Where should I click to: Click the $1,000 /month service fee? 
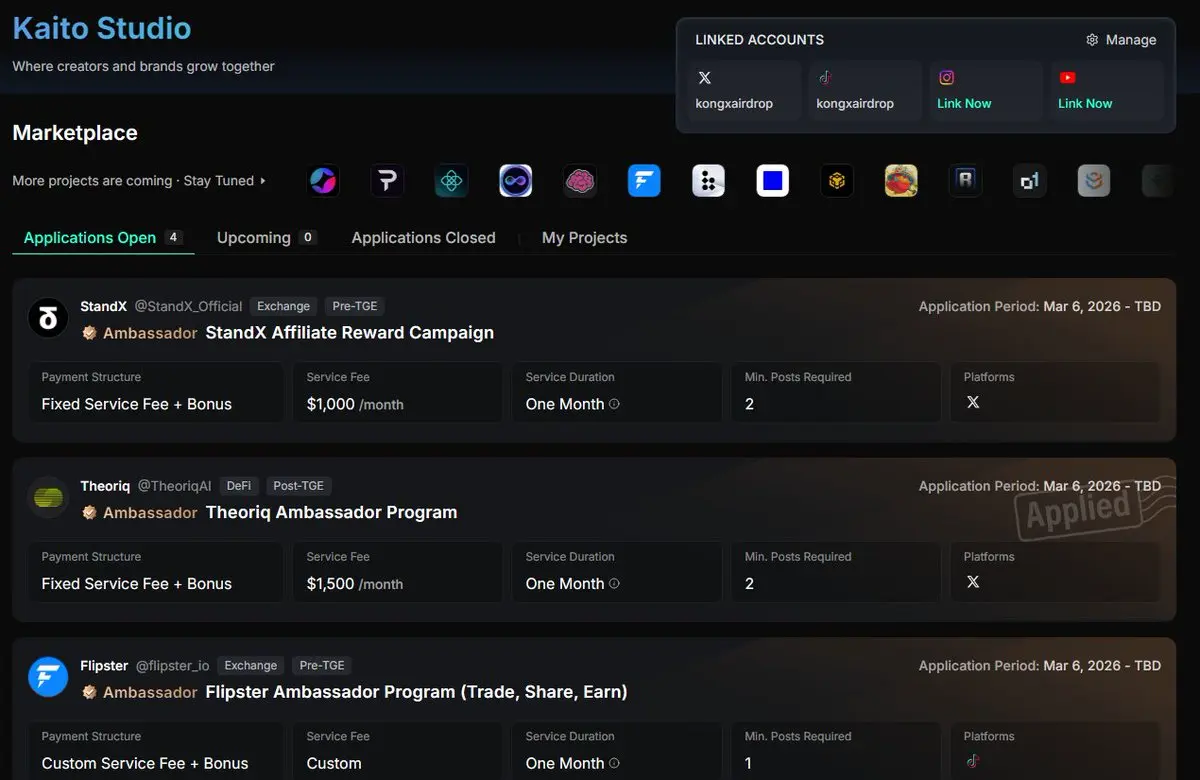(355, 404)
